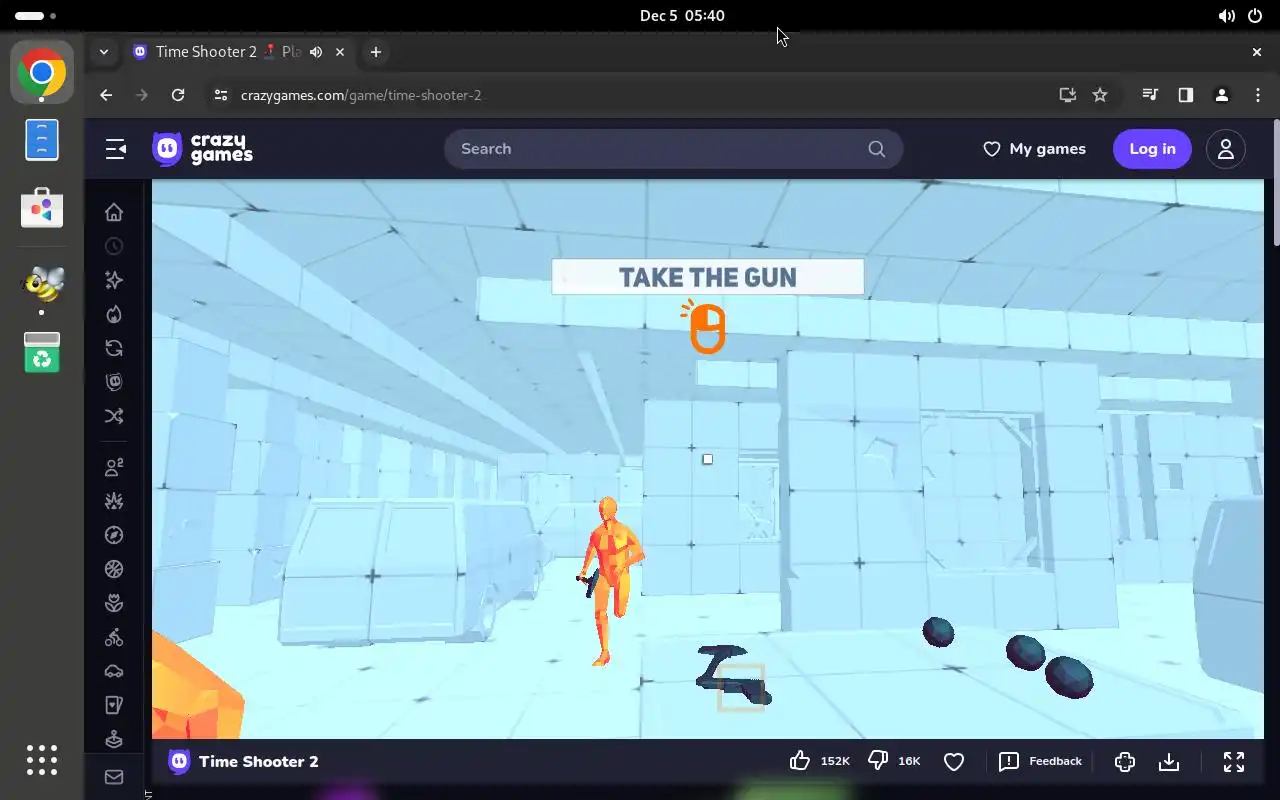Open the tab search dropdown arrow
The image size is (1280, 800).
(103, 52)
